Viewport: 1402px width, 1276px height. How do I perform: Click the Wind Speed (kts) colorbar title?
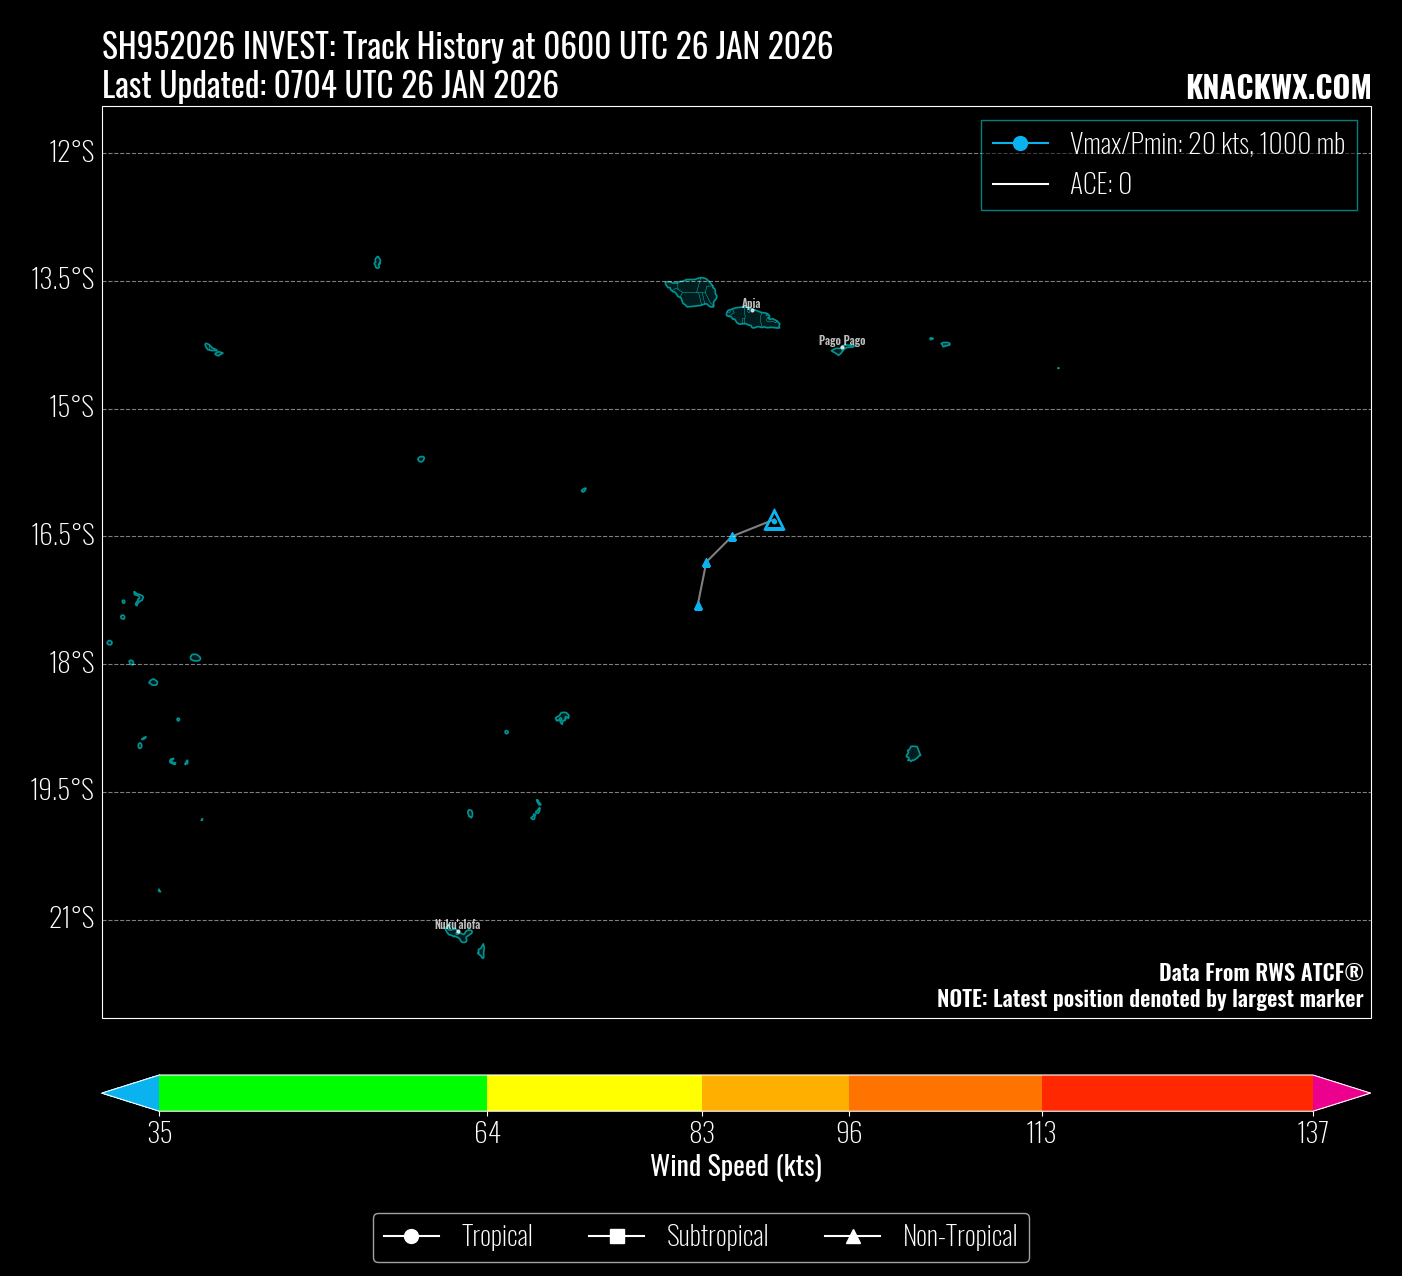point(736,1166)
